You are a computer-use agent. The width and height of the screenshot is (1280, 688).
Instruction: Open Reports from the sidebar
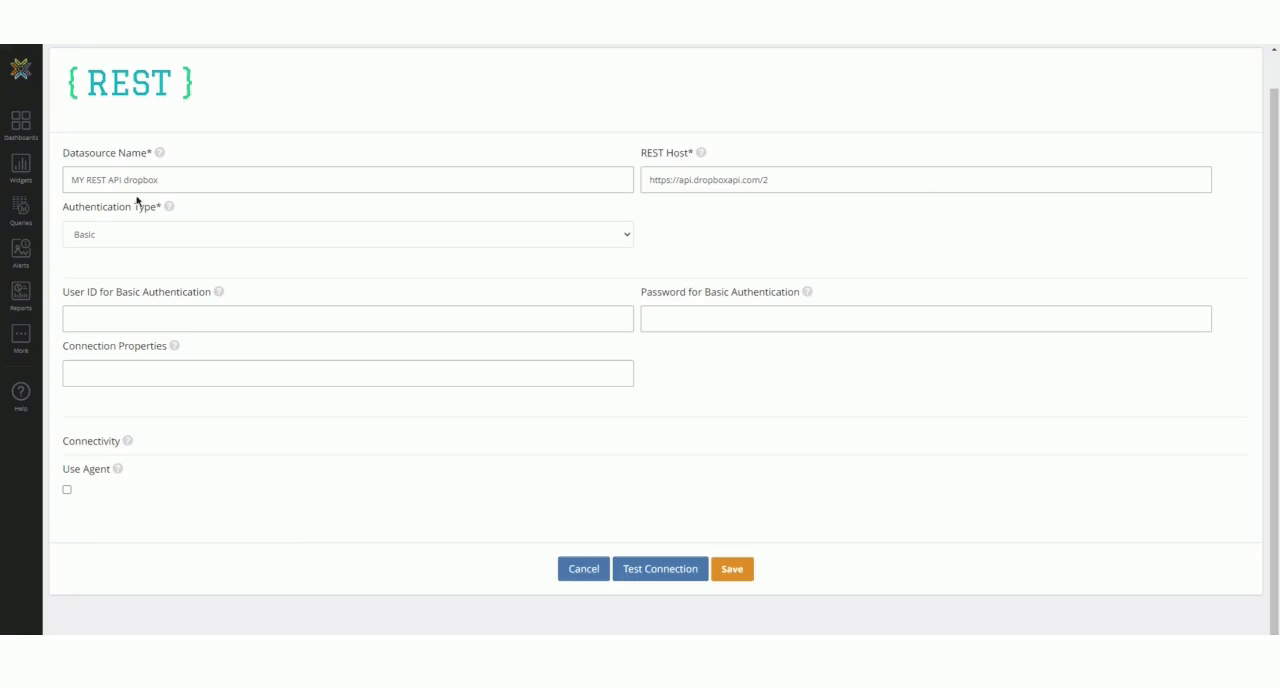[21, 295]
